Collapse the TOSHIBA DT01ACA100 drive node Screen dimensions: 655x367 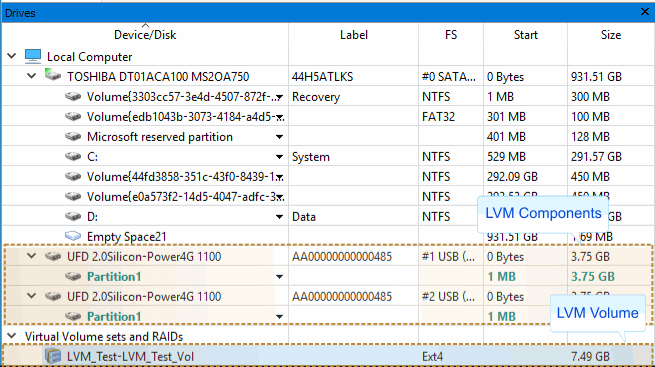32,76
